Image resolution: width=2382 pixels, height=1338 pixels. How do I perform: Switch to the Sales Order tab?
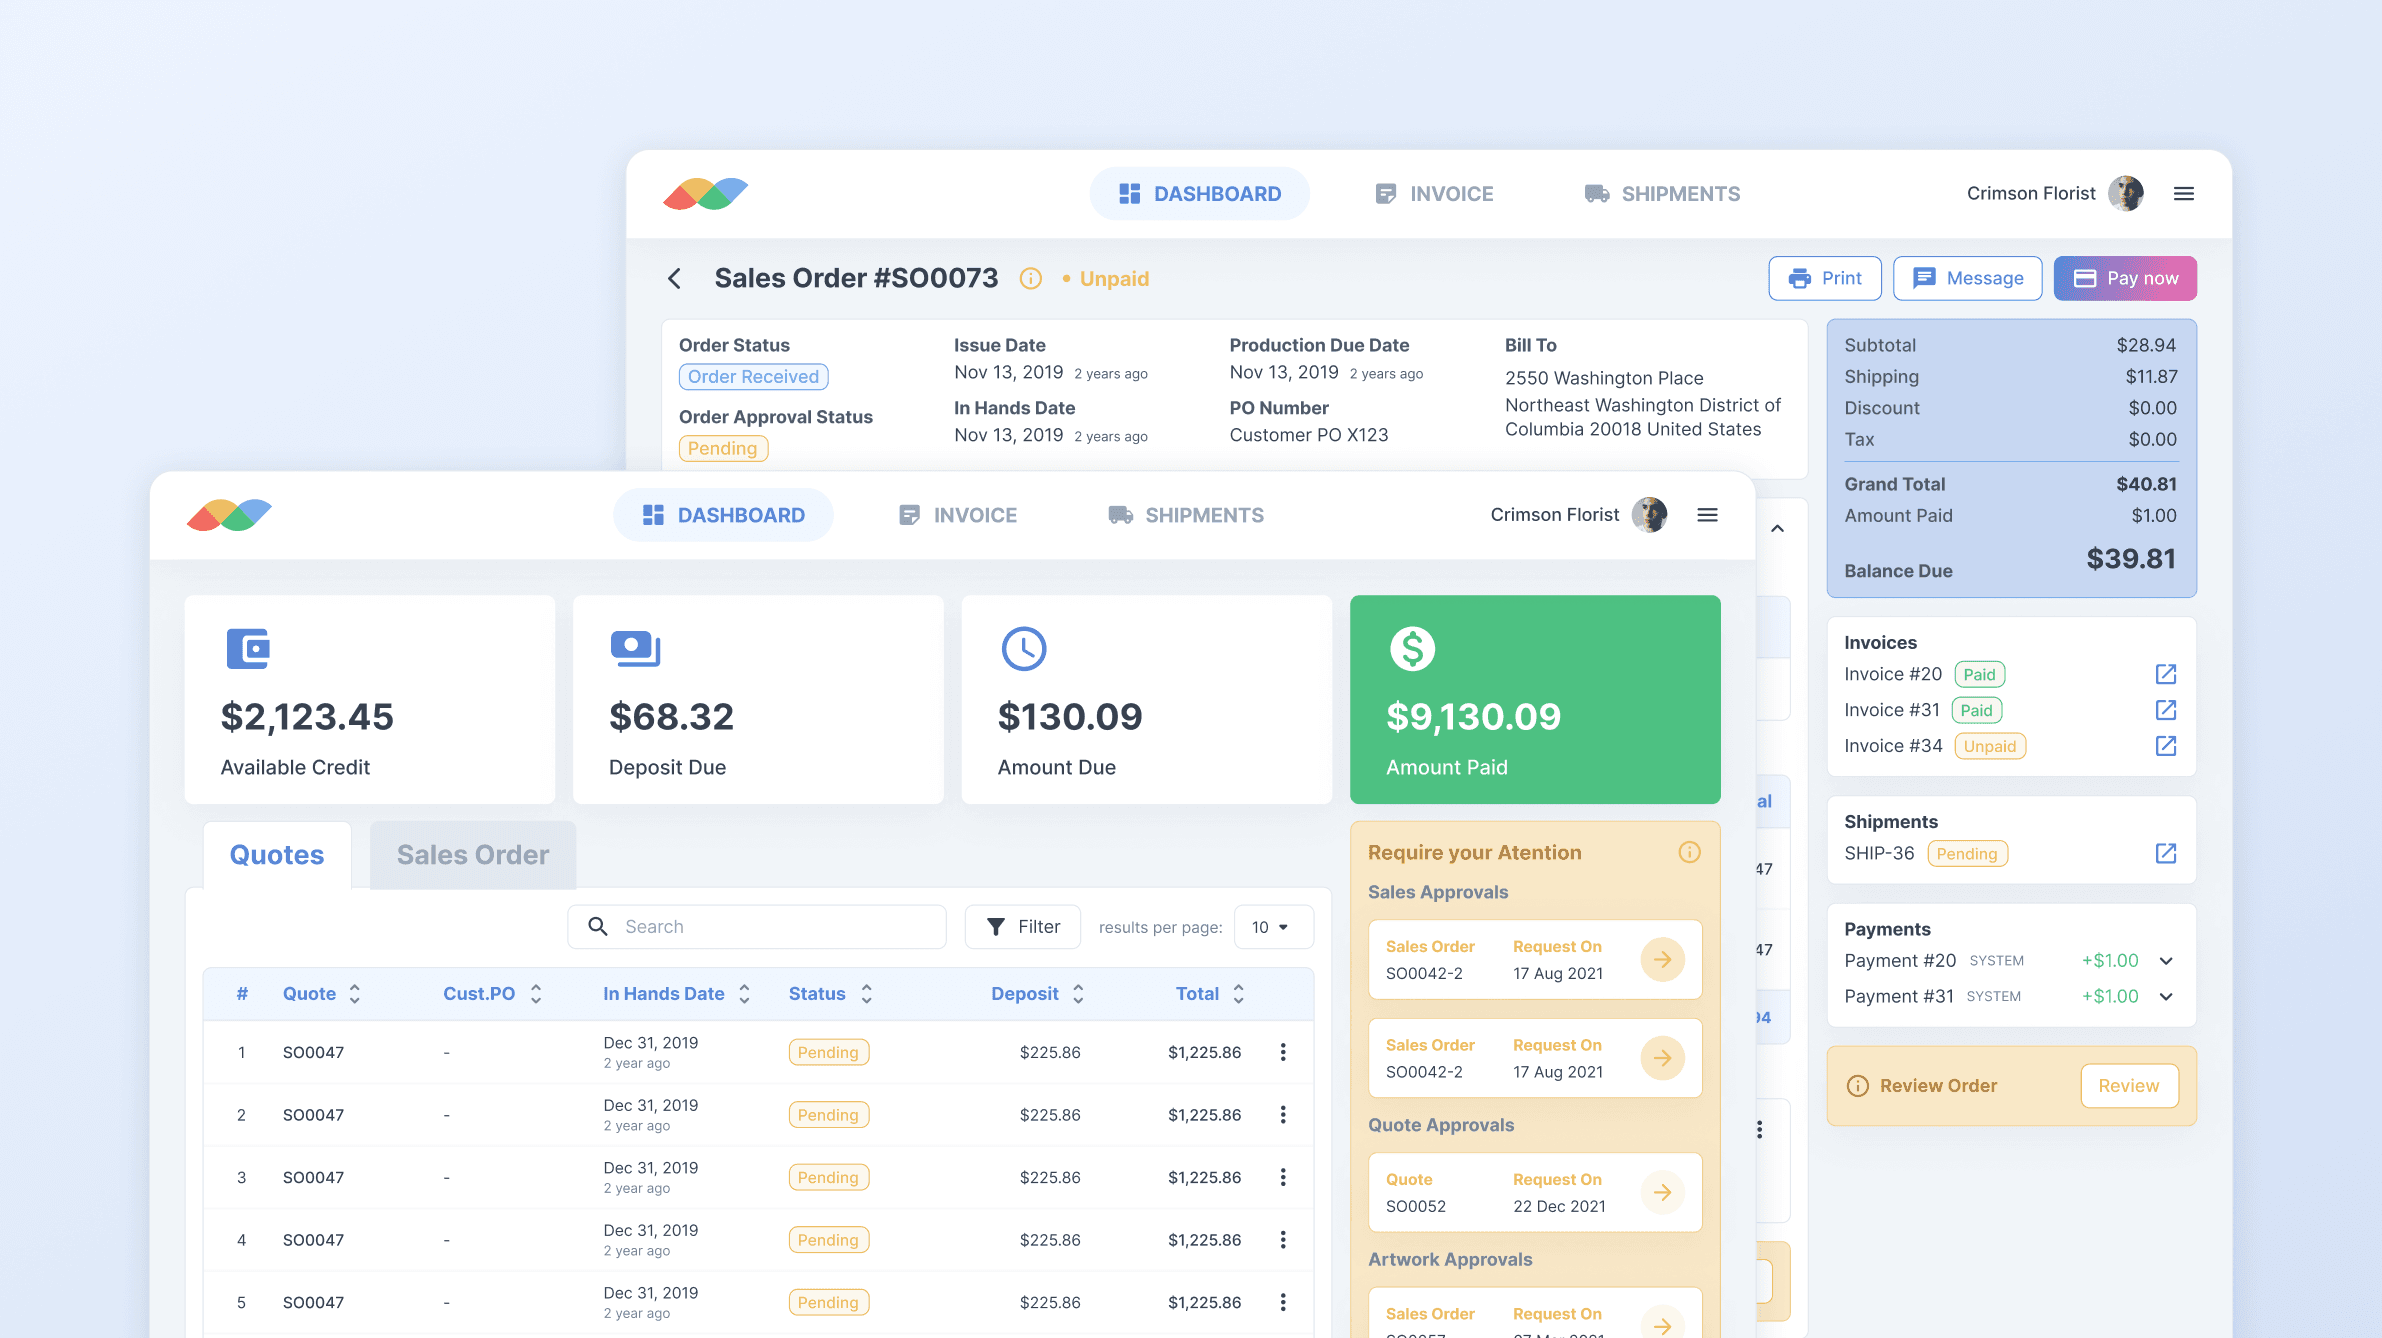tap(472, 855)
